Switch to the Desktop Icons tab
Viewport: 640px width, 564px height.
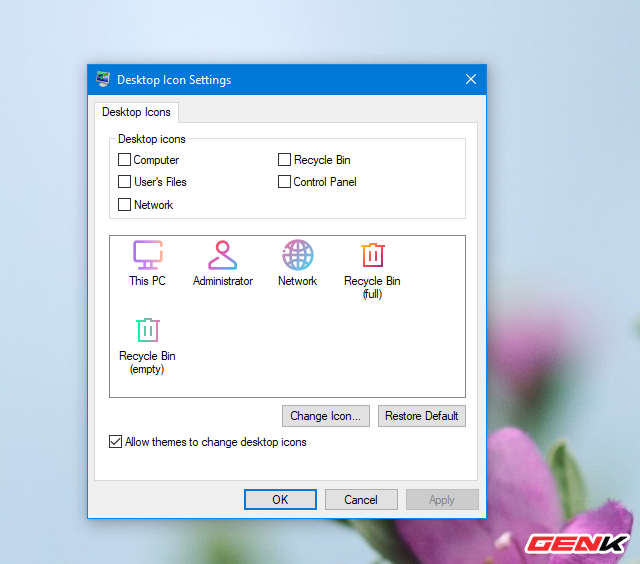pyautogui.click(x=136, y=112)
